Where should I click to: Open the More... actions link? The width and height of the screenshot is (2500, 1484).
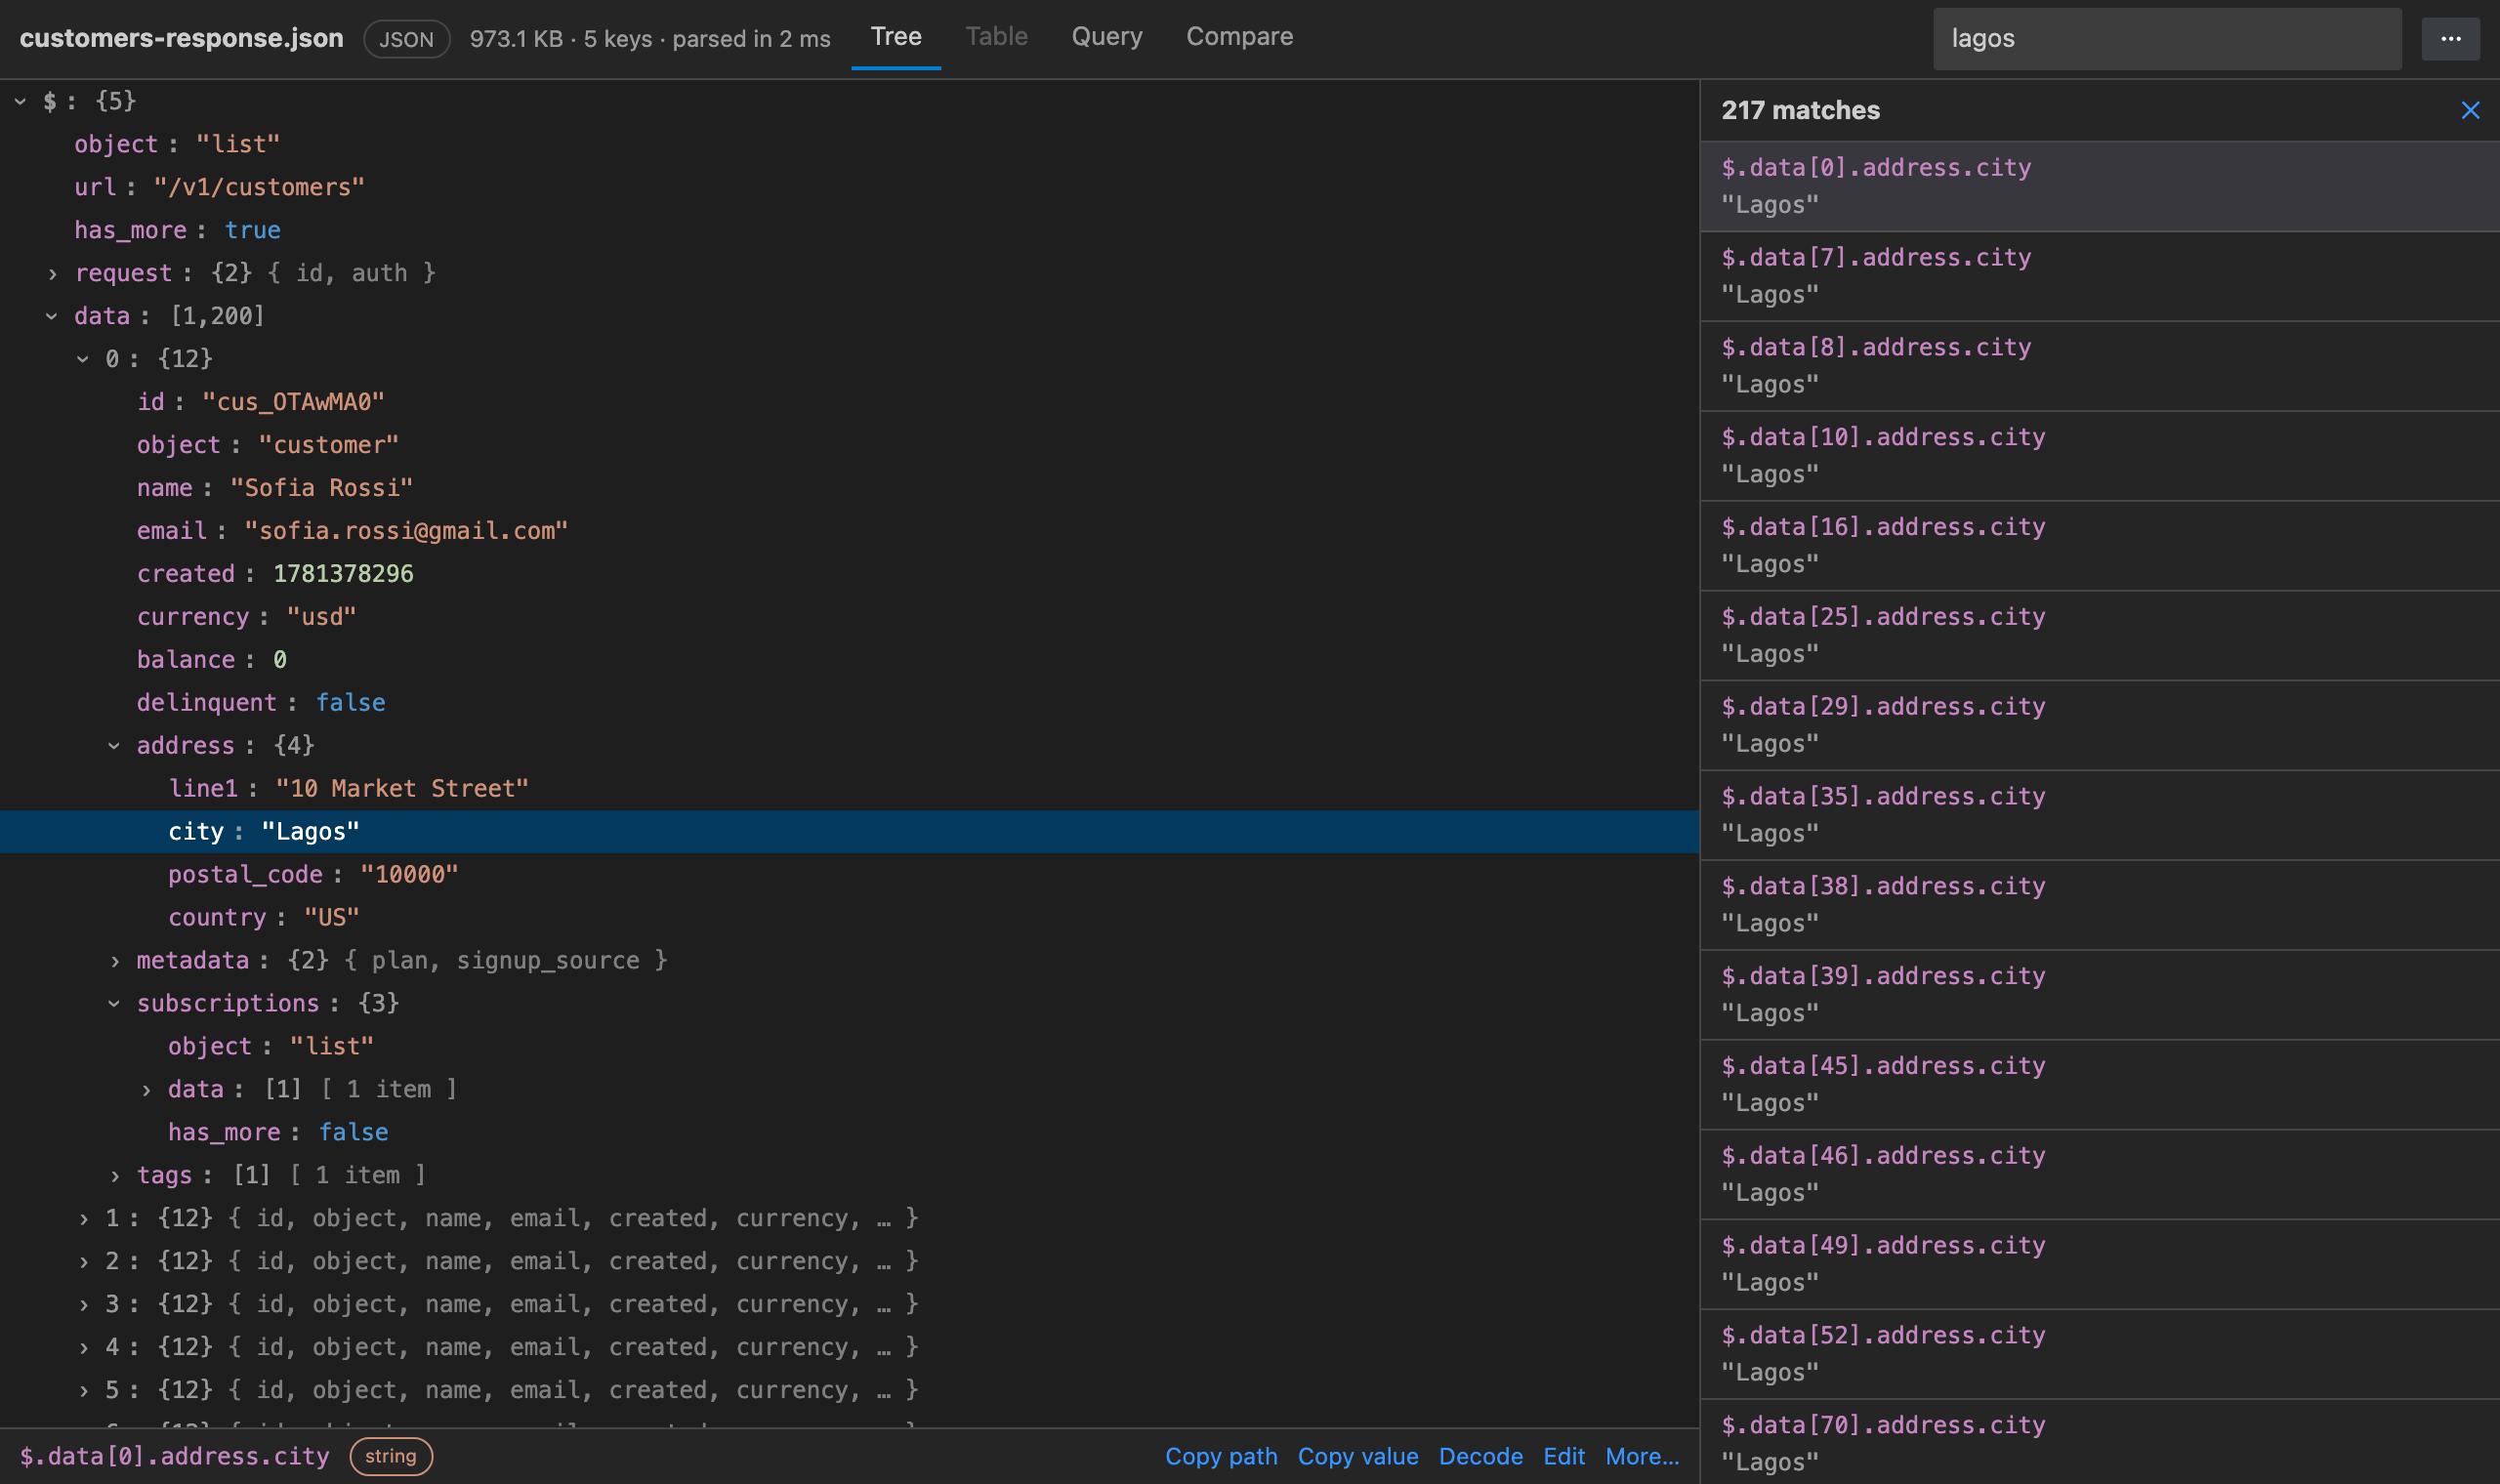pos(1642,1456)
